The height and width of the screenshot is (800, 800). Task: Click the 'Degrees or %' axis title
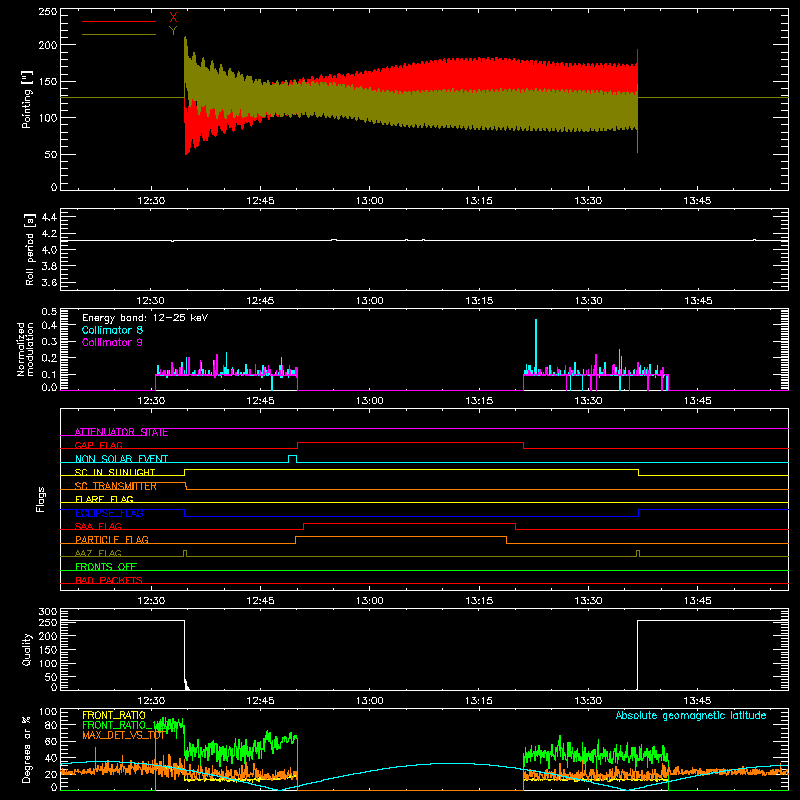27,749
